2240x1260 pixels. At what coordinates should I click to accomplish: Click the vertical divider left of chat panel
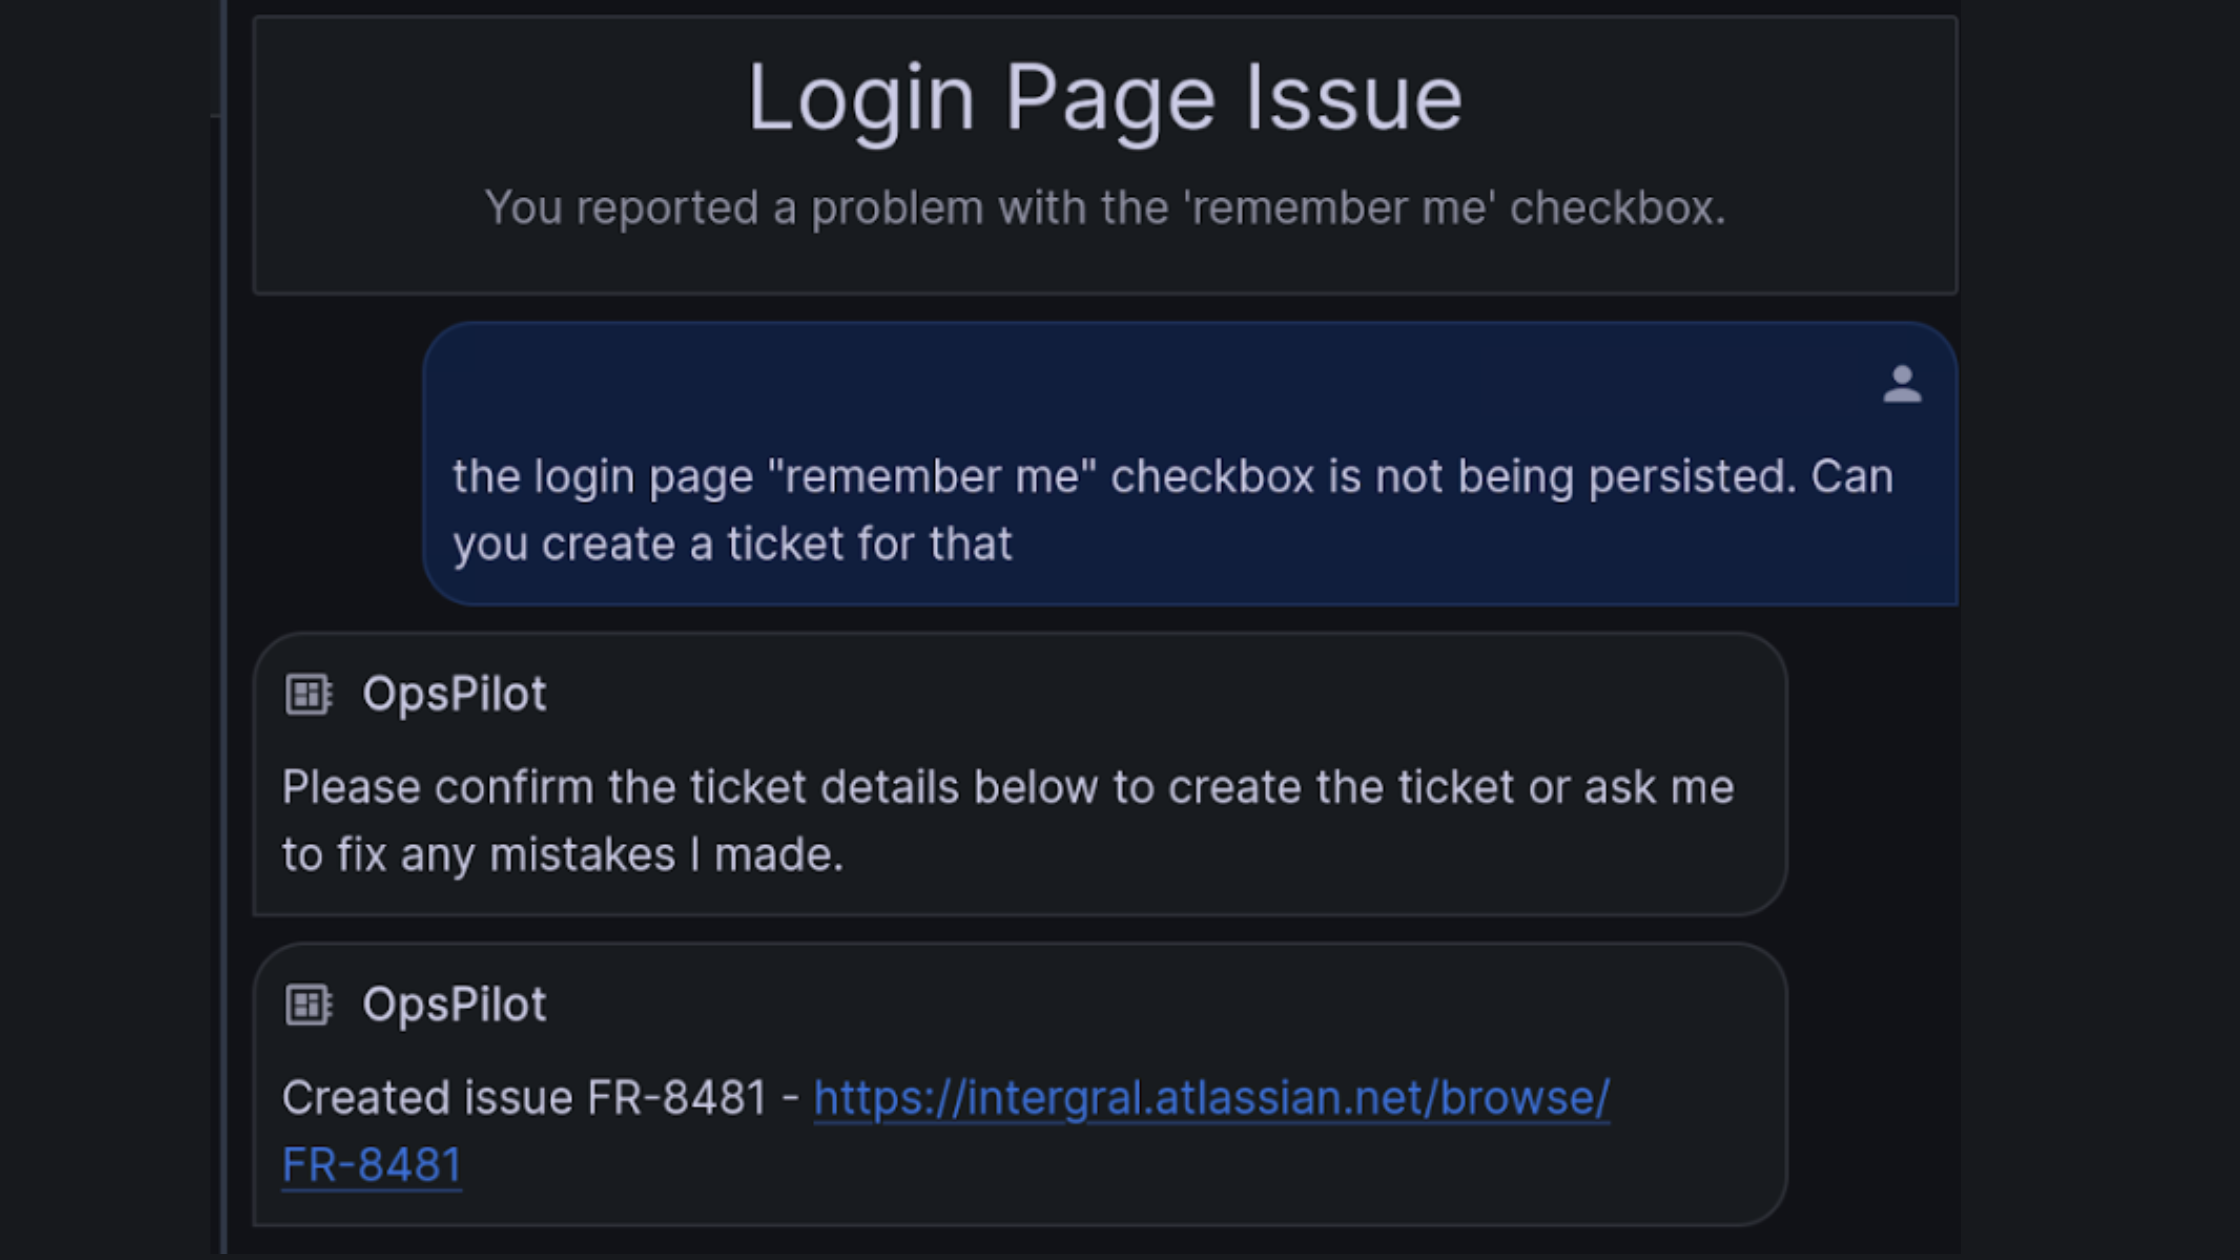223,630
